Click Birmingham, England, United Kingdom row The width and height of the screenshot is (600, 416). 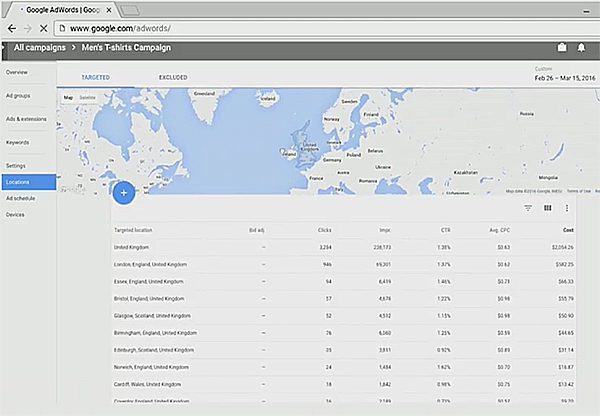click(344, 333)
